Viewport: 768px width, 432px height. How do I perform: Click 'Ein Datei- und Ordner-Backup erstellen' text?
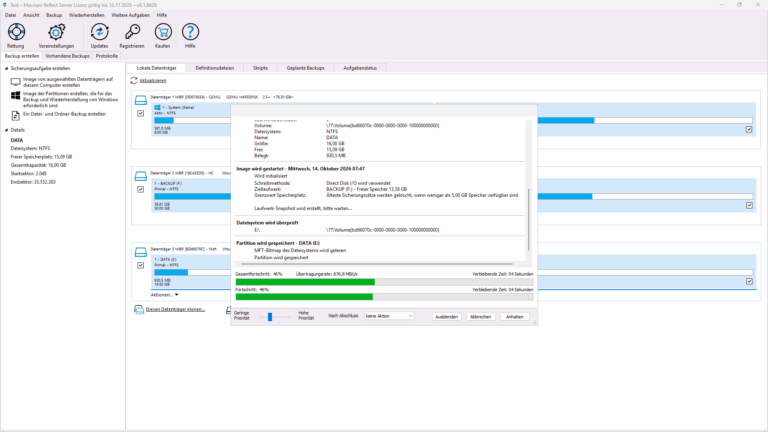(64, 114)
